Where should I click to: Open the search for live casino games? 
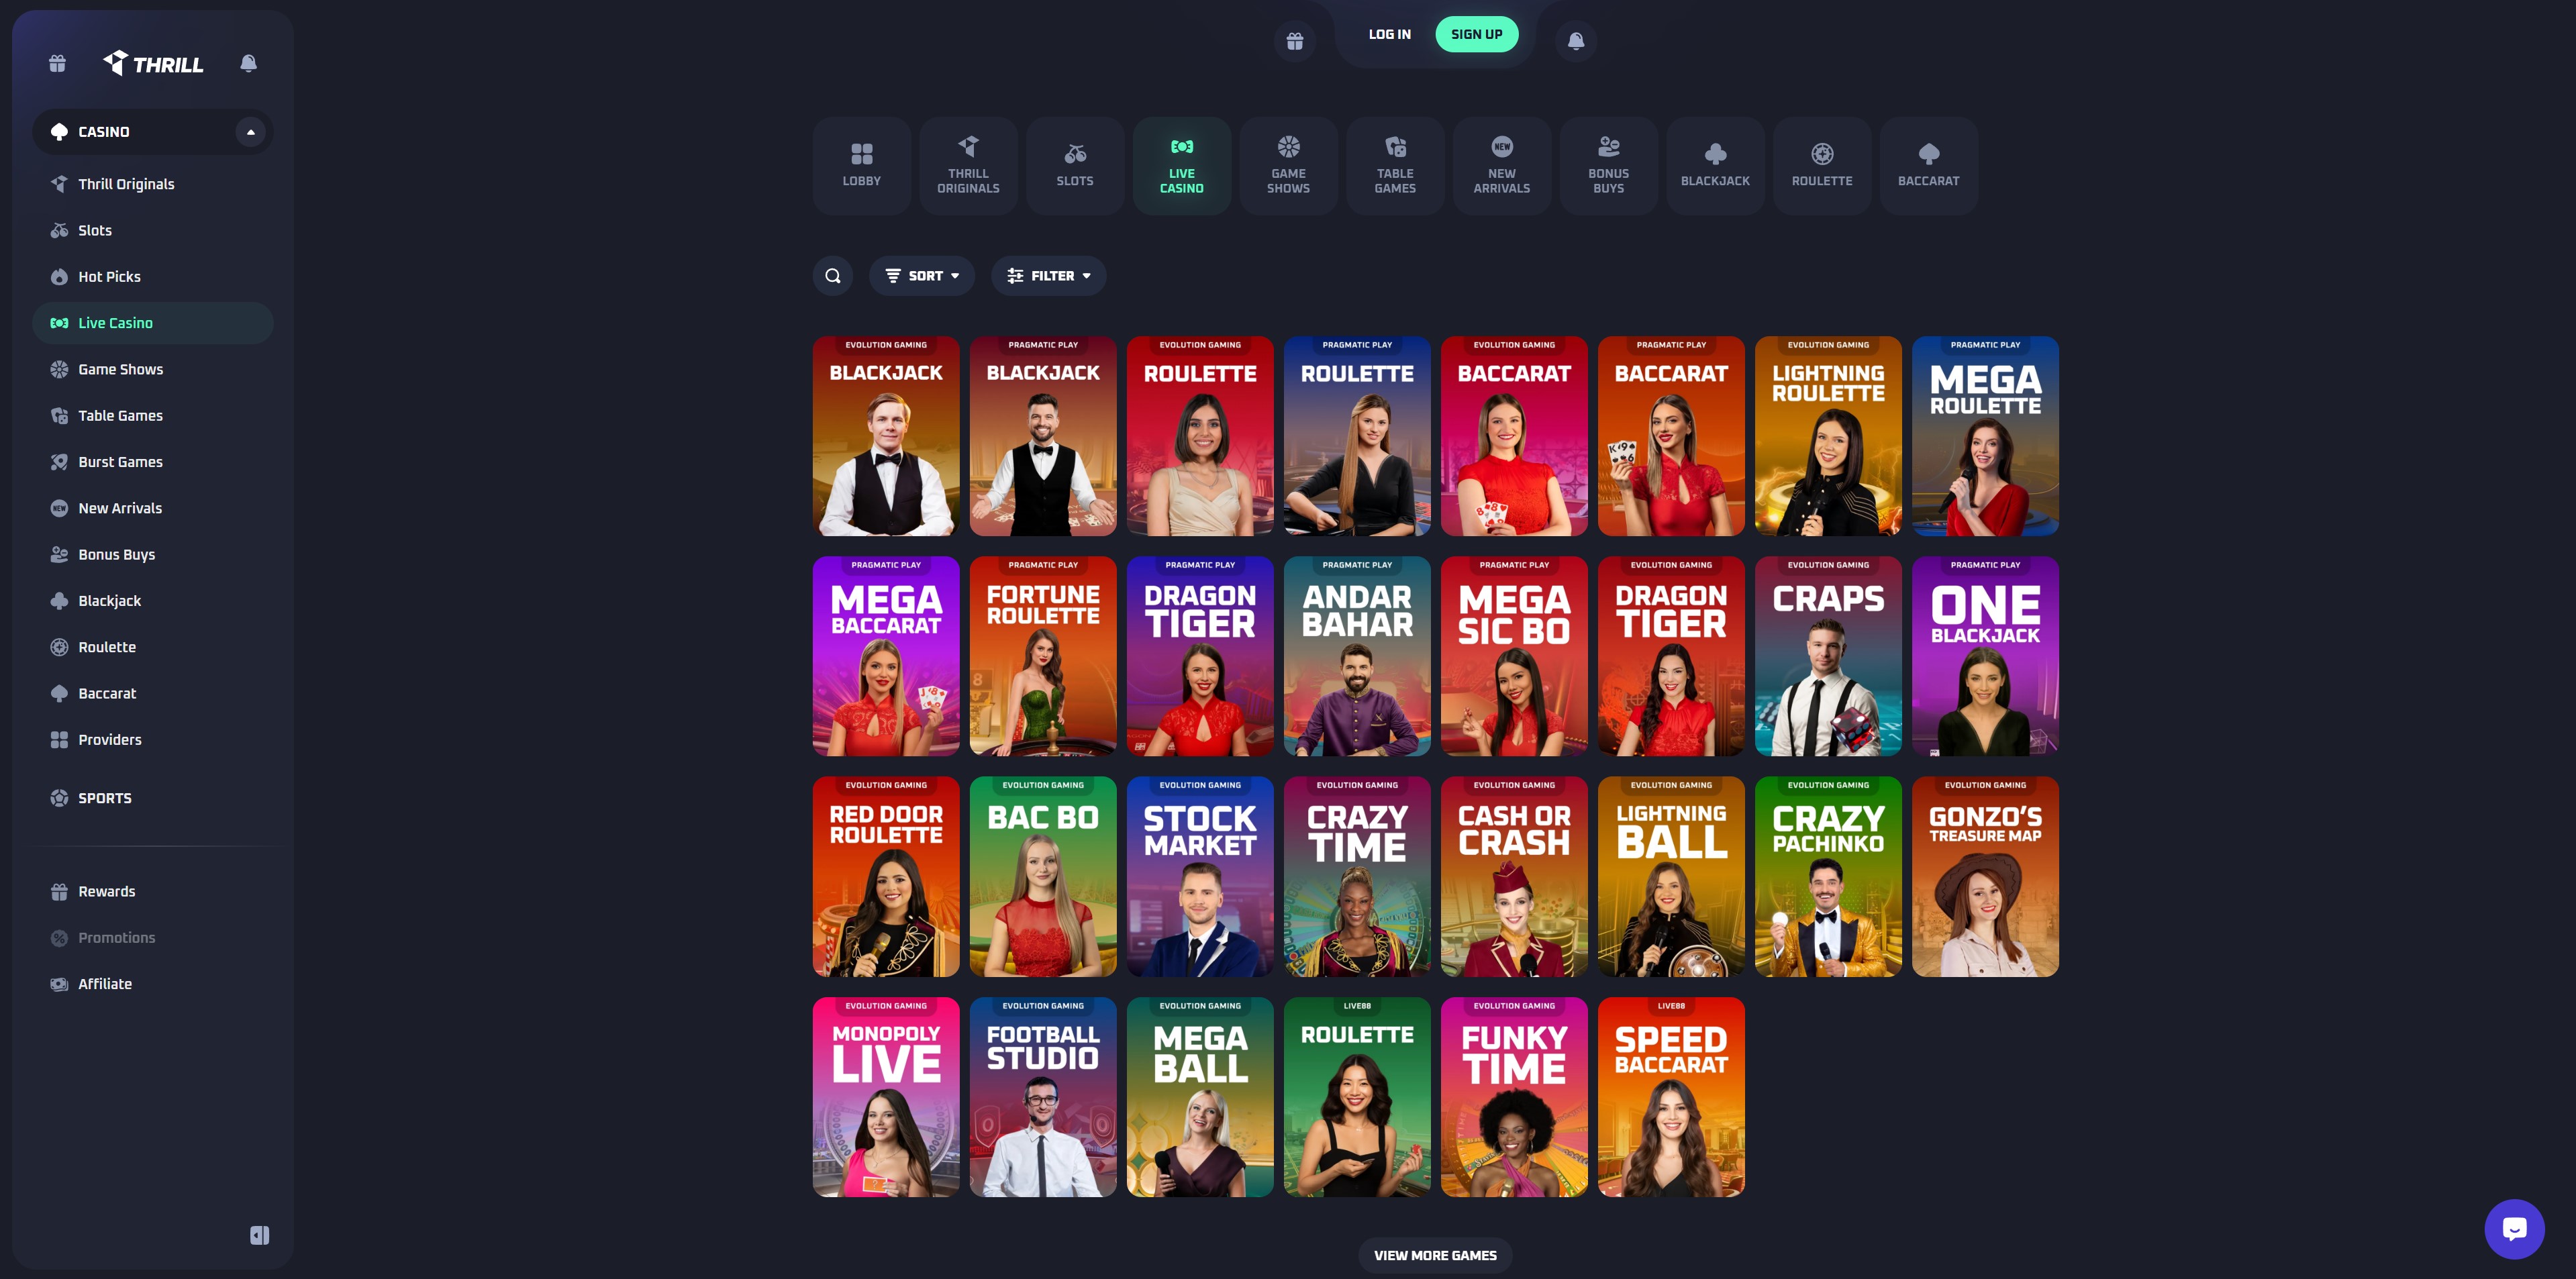pyautogui.click(x=832, y=275)
